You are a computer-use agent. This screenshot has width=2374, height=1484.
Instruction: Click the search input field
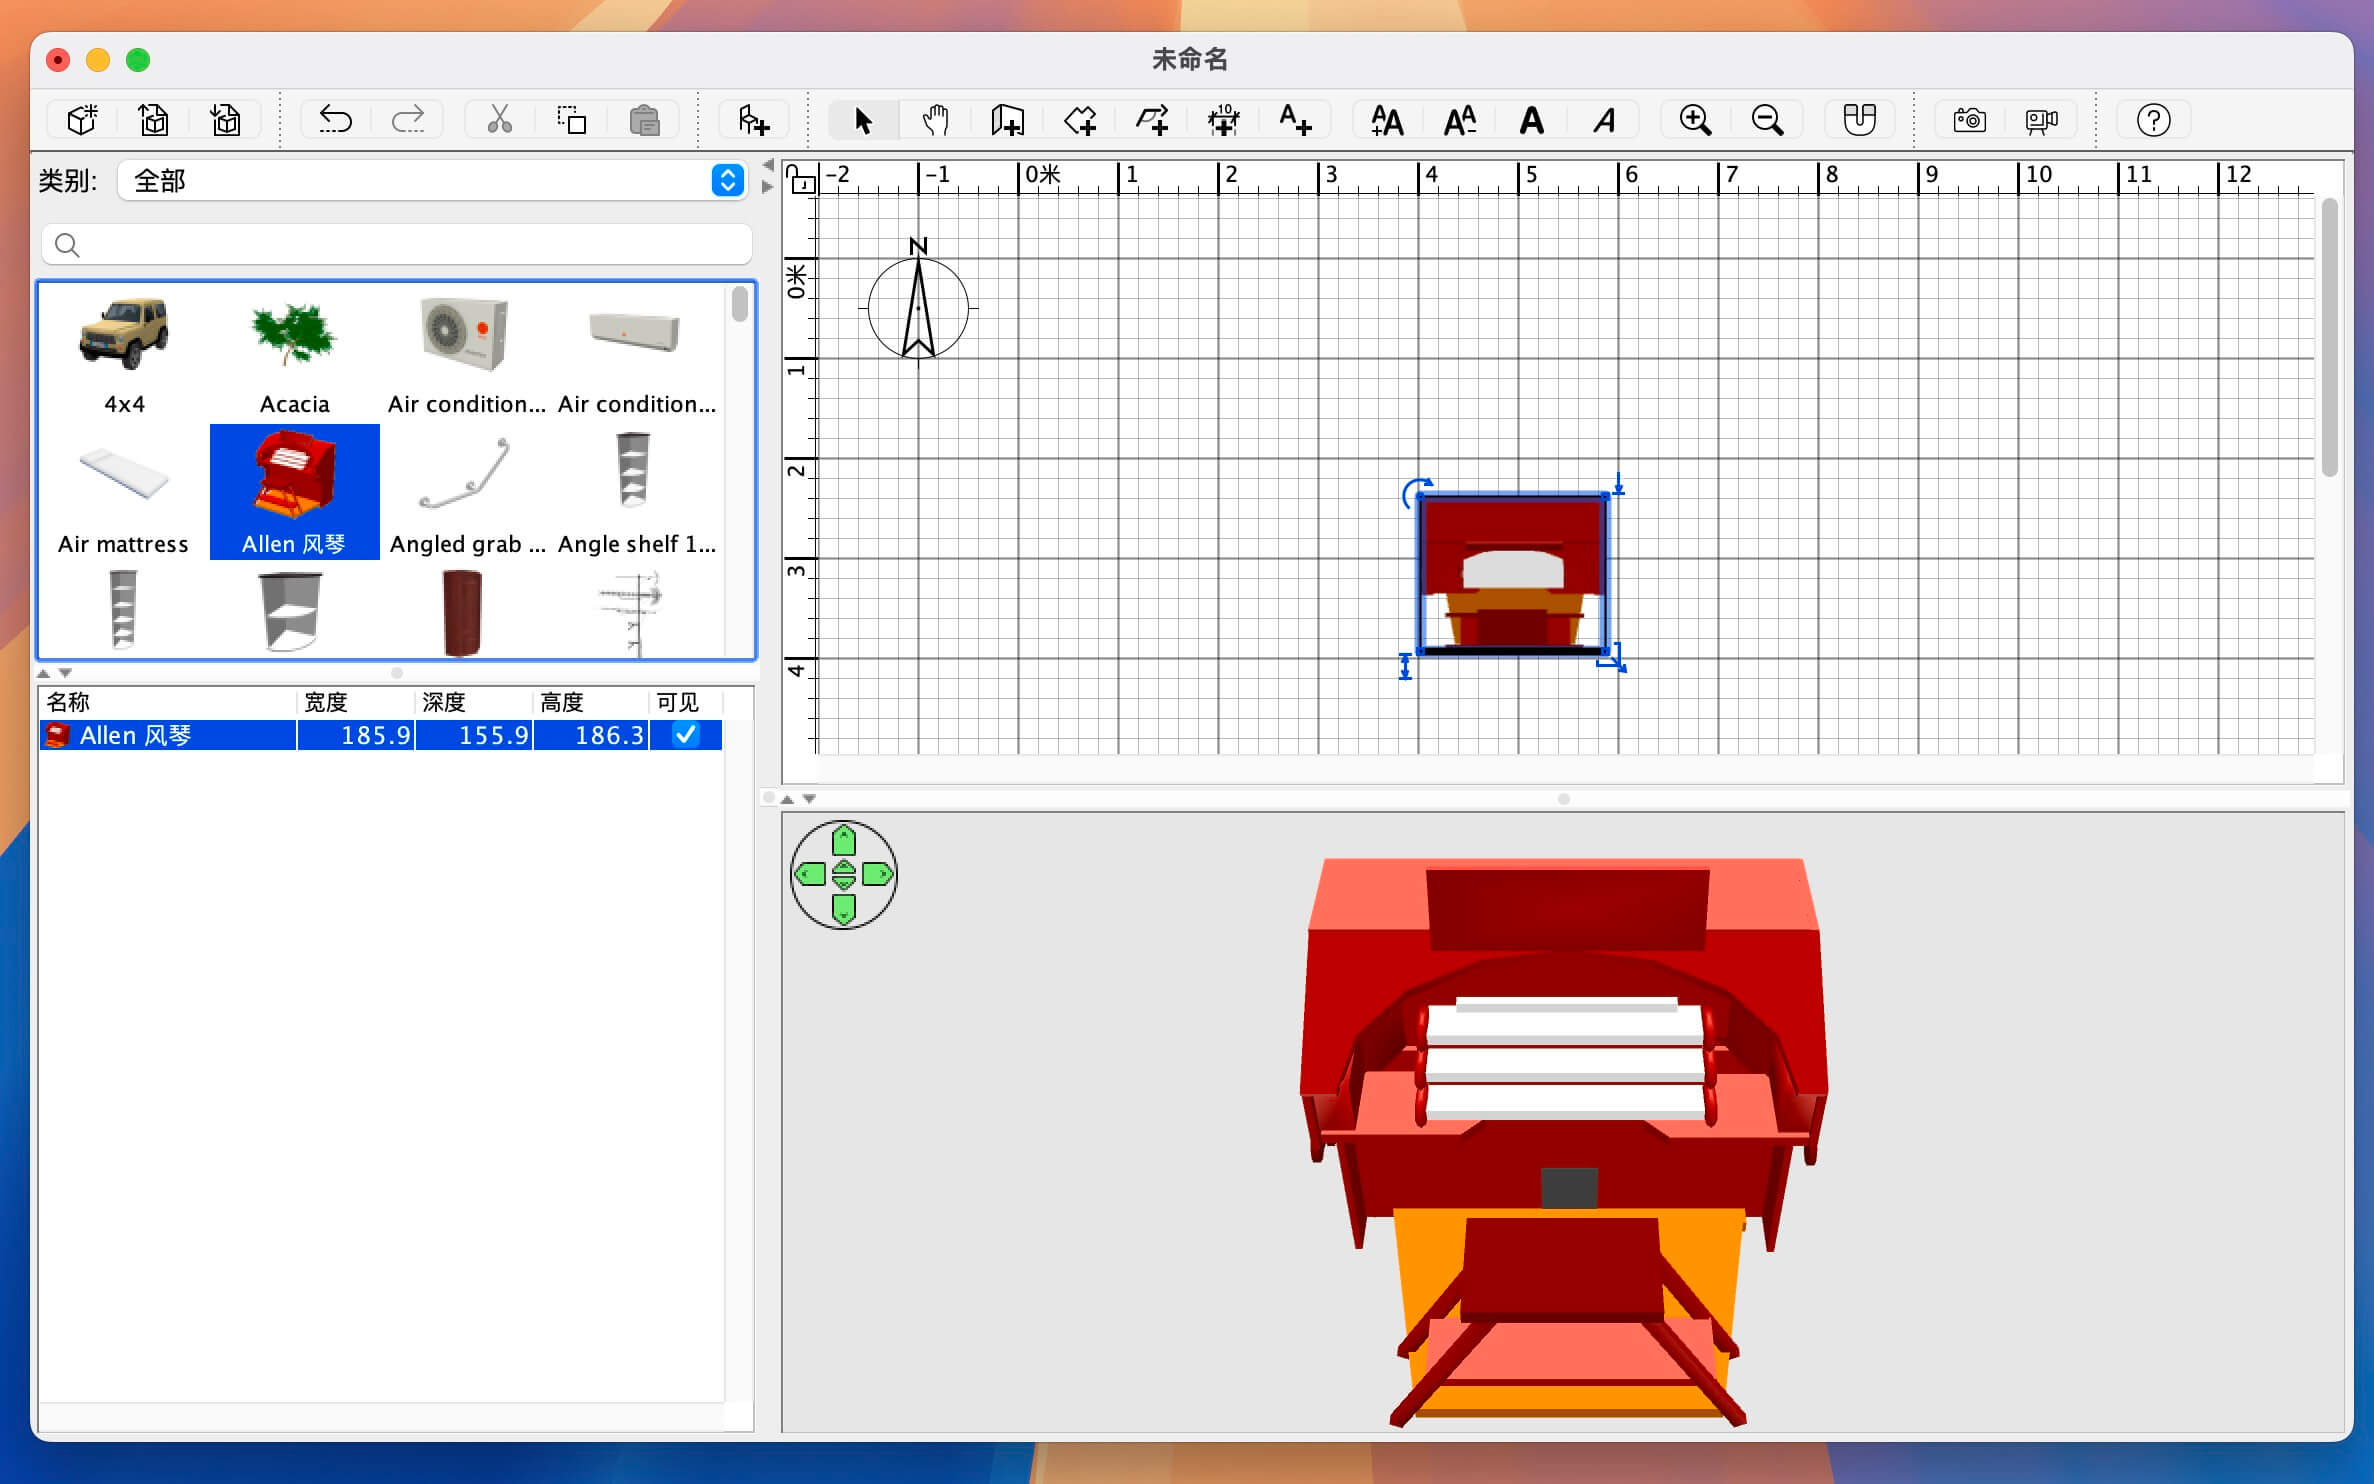click(397, 246)
